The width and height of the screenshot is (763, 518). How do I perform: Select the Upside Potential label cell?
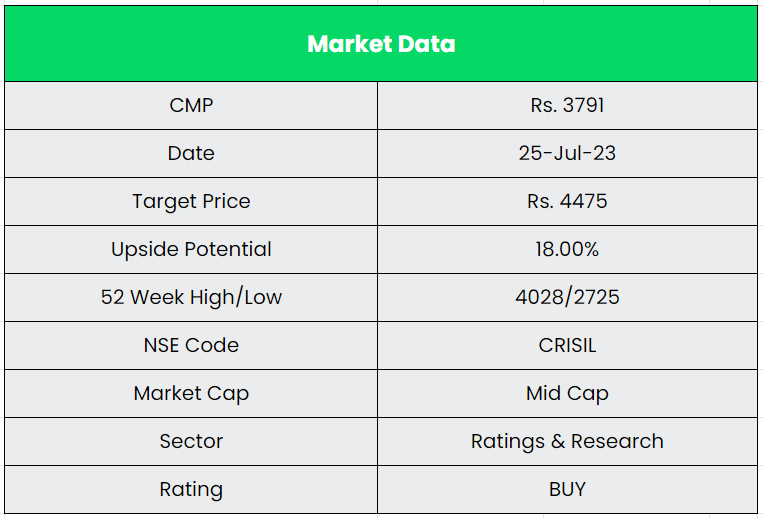coord(191,249)
